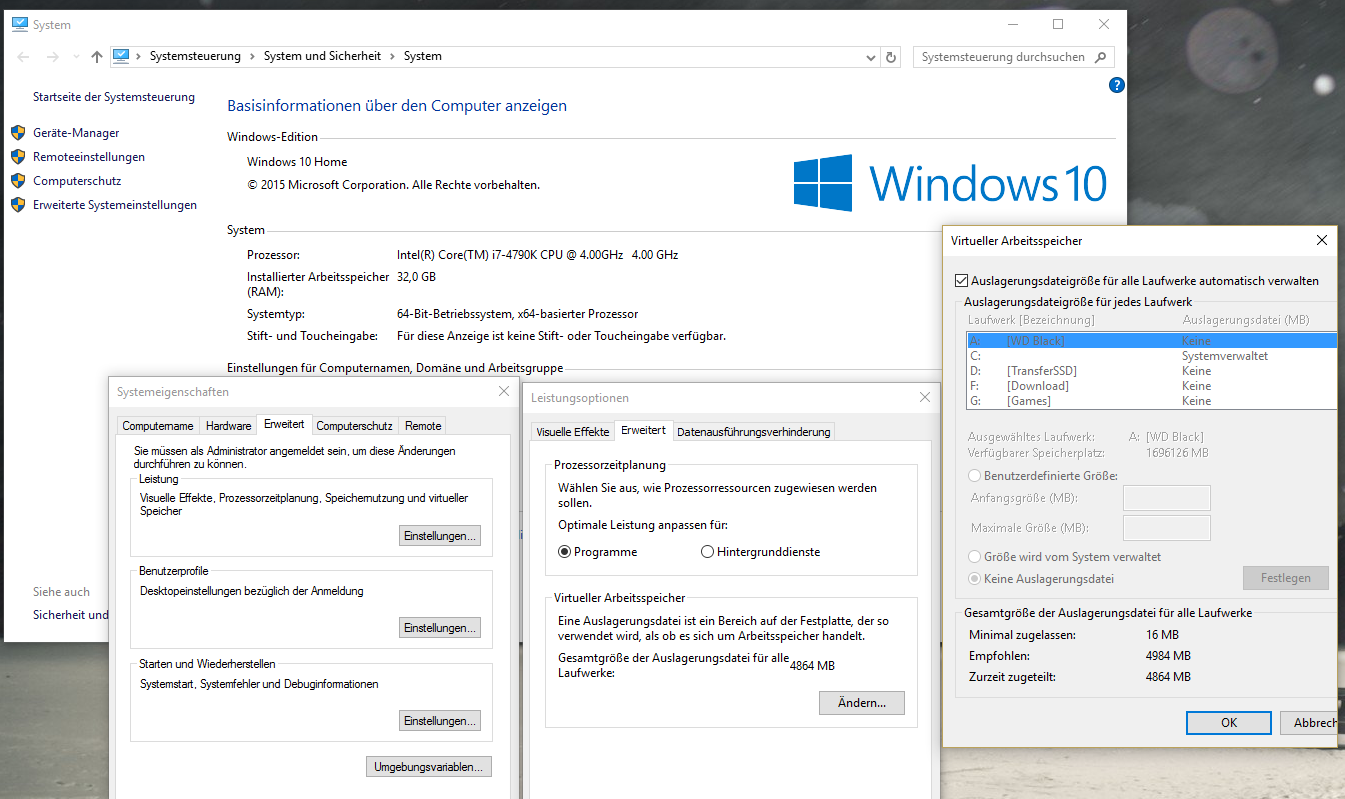Viewport: 1345px width, 799px height.
Task: Open address bar history dropdown
Action: (871, 57)
